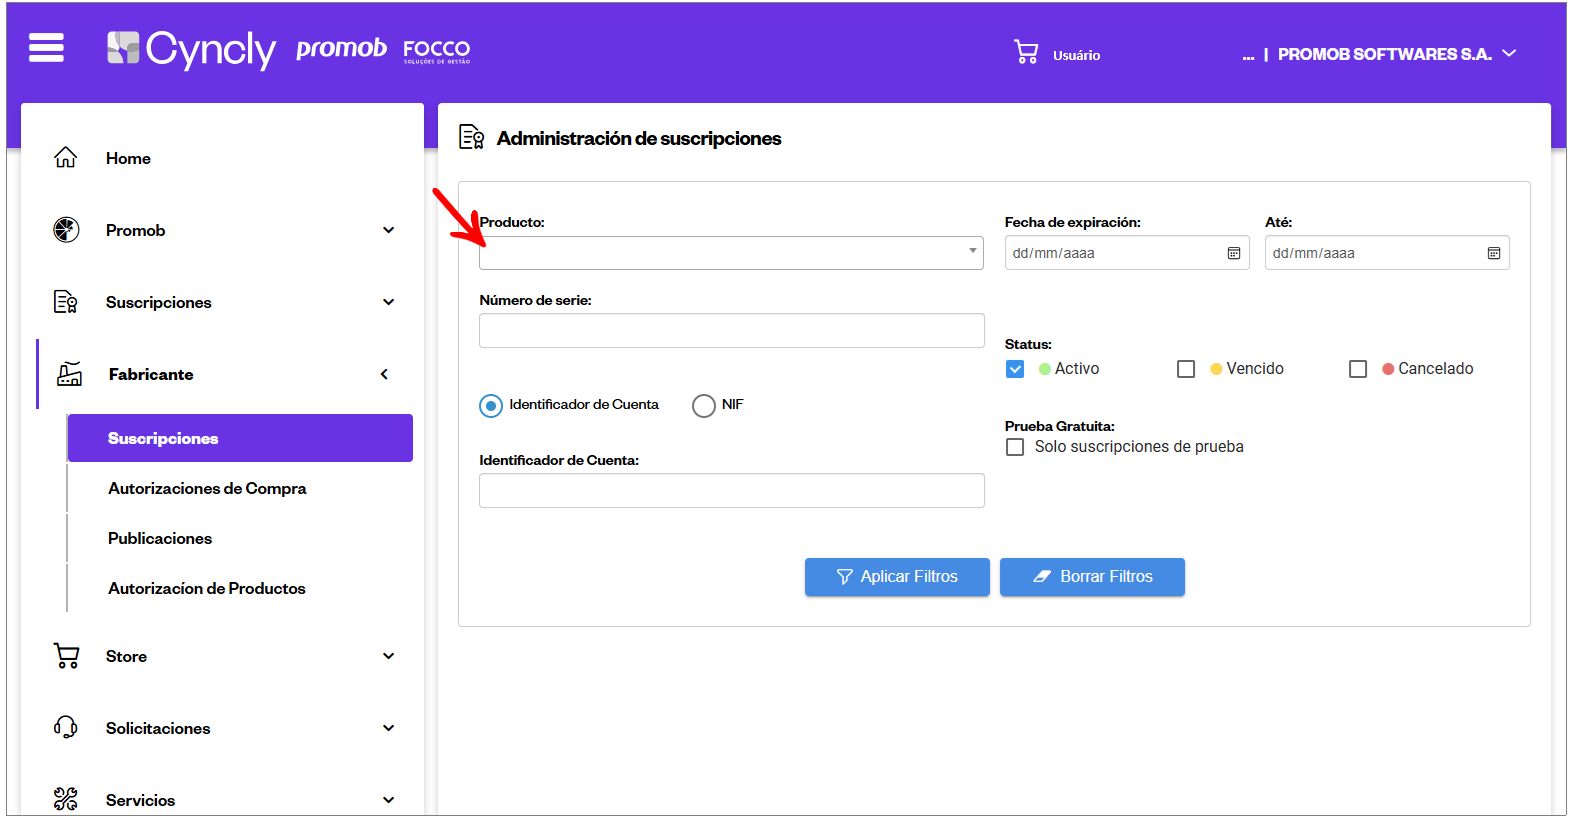Open the PROMOB SOFTWARES S.A. account dropdown

tap(1397, 54)
